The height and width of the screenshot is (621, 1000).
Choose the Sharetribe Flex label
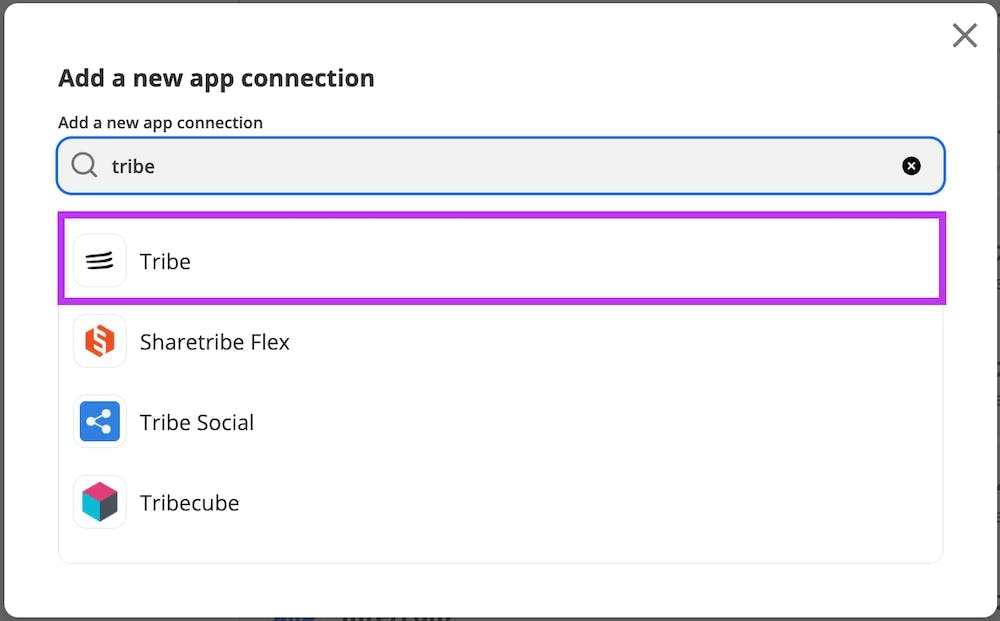pos(214,342)
